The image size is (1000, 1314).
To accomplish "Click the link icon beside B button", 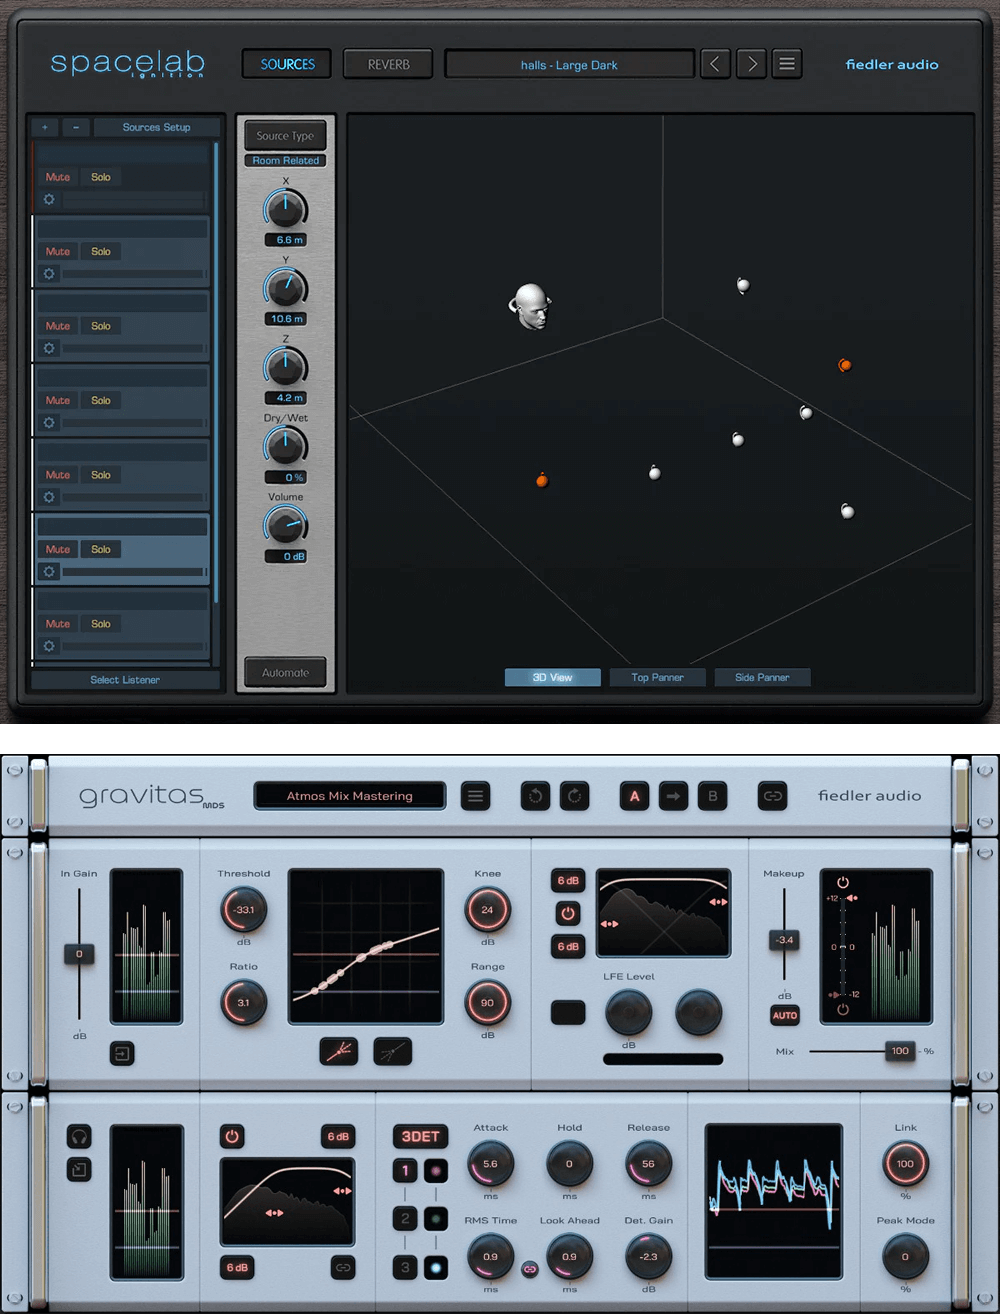I will pyautogui.click(x=772, y=796).
